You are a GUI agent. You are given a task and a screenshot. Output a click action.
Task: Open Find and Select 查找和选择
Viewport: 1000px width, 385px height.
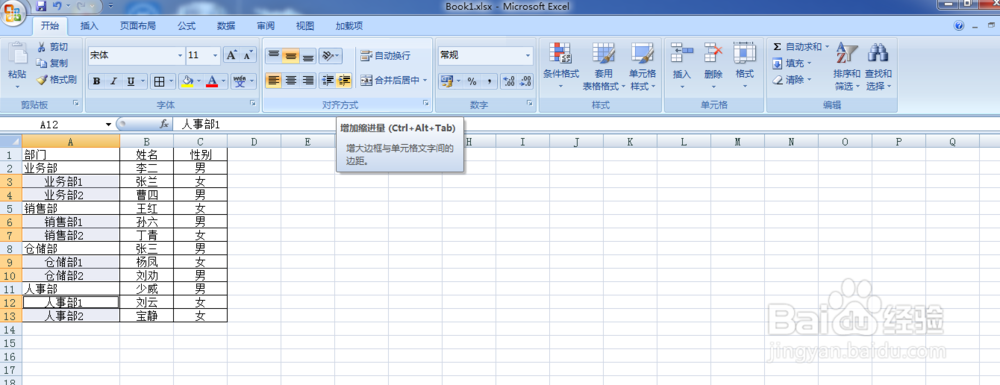point(878,66)
